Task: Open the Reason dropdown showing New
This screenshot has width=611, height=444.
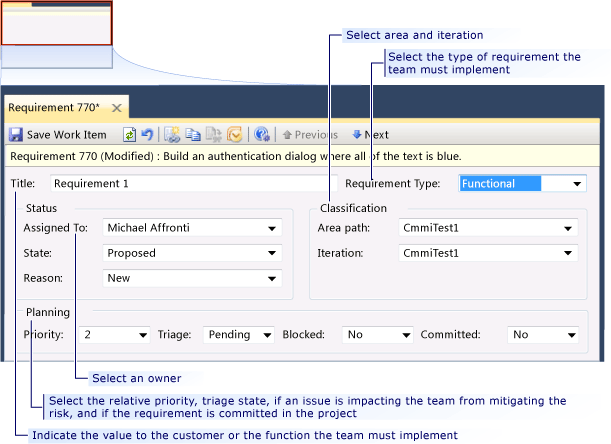Action: 272,278
